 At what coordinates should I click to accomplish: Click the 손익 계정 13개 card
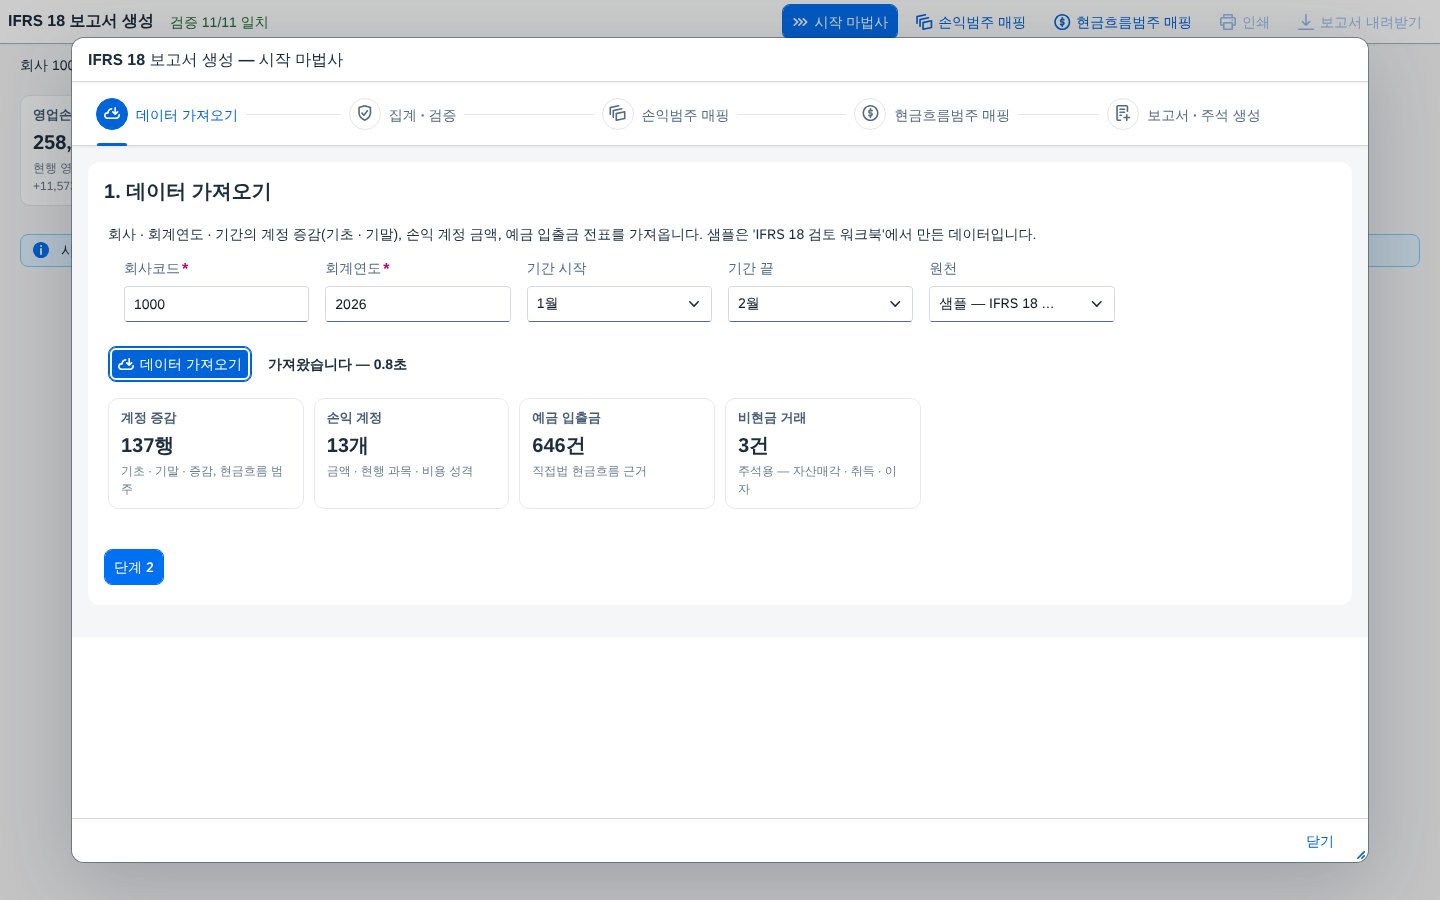411,453
